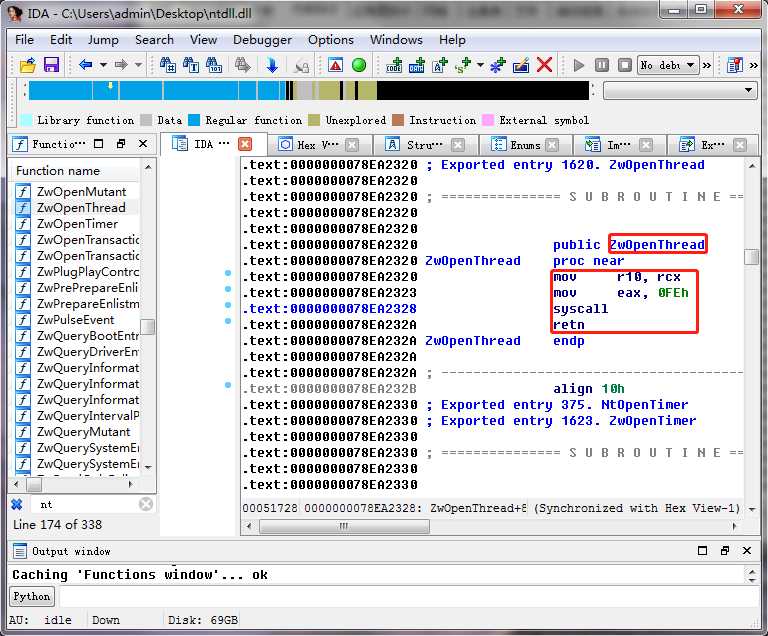Expand the far-right toolbar overflow chevron
Viewport: 768px width, 636px height.
pyautogui.click(x=754, y=65)
